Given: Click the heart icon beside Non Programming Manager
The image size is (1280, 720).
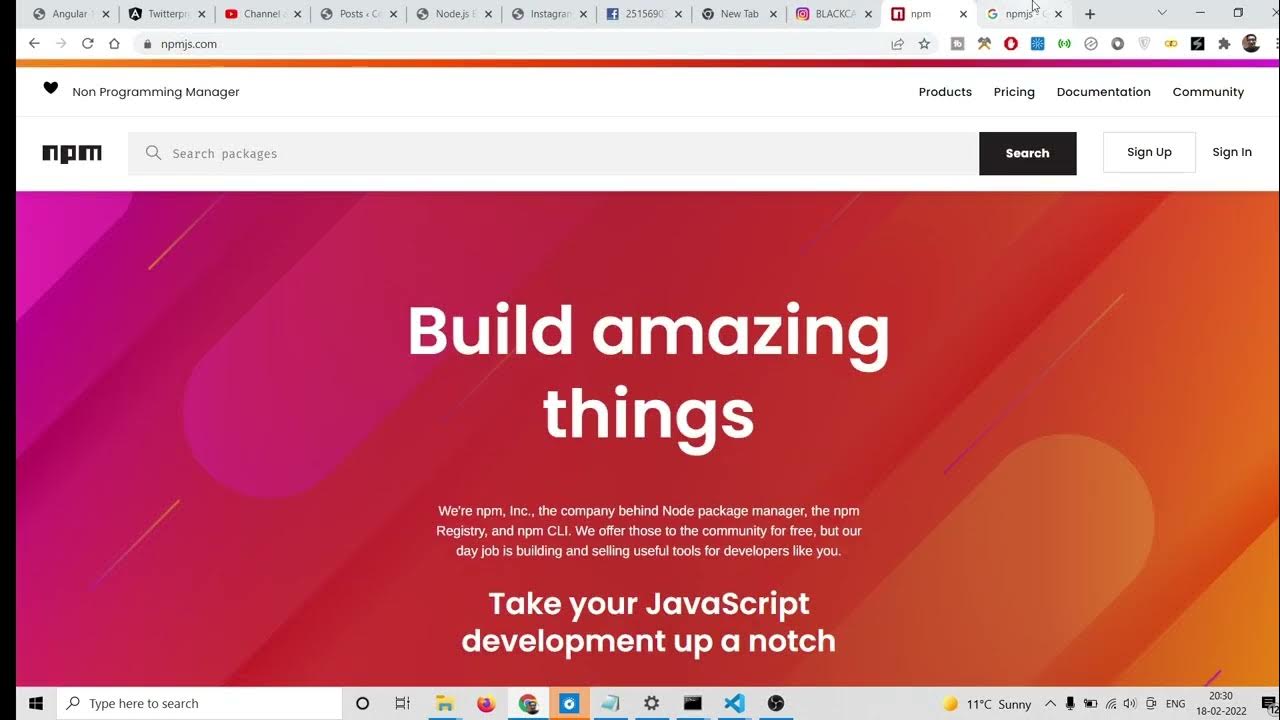Looking at the screenshot, I should pos(51,89).
